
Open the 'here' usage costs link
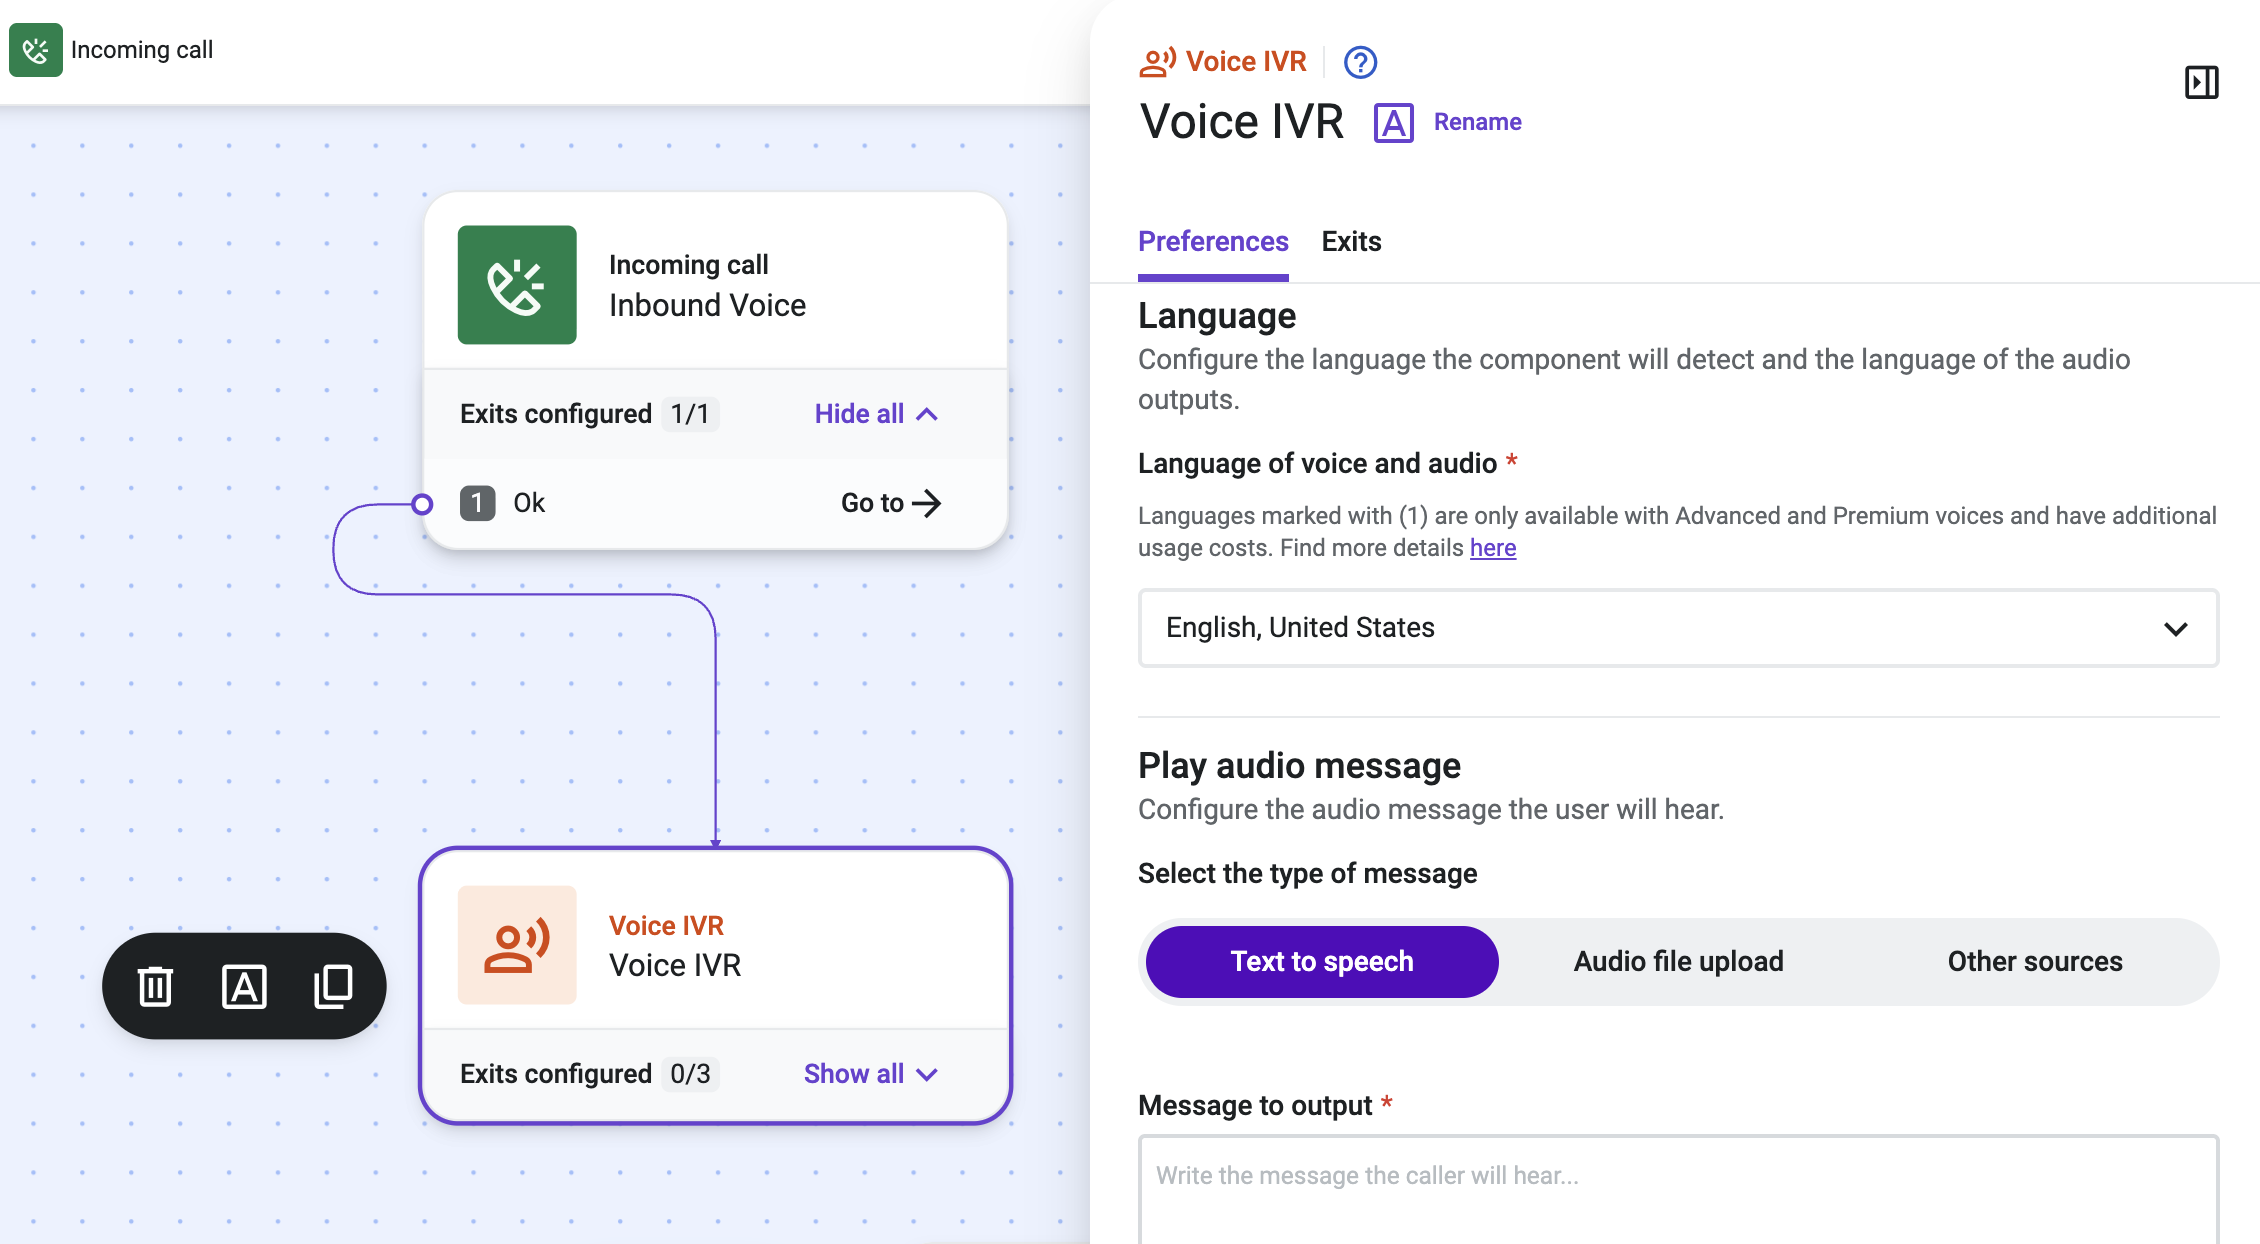click(1492, 548)
